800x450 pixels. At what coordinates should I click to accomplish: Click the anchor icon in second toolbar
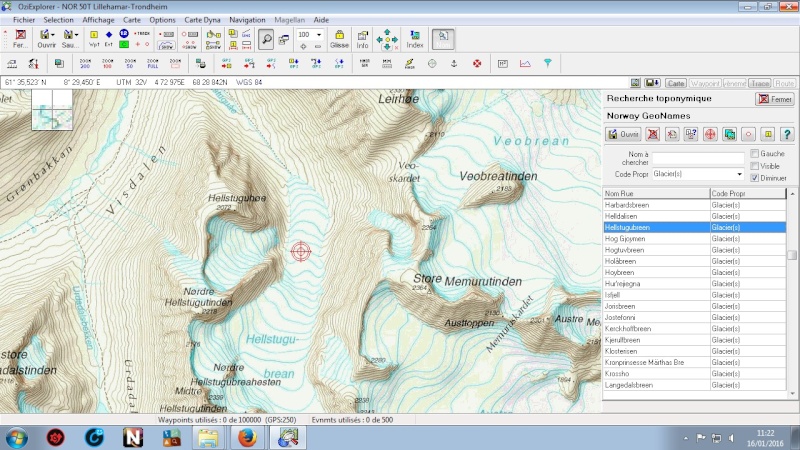454,63
